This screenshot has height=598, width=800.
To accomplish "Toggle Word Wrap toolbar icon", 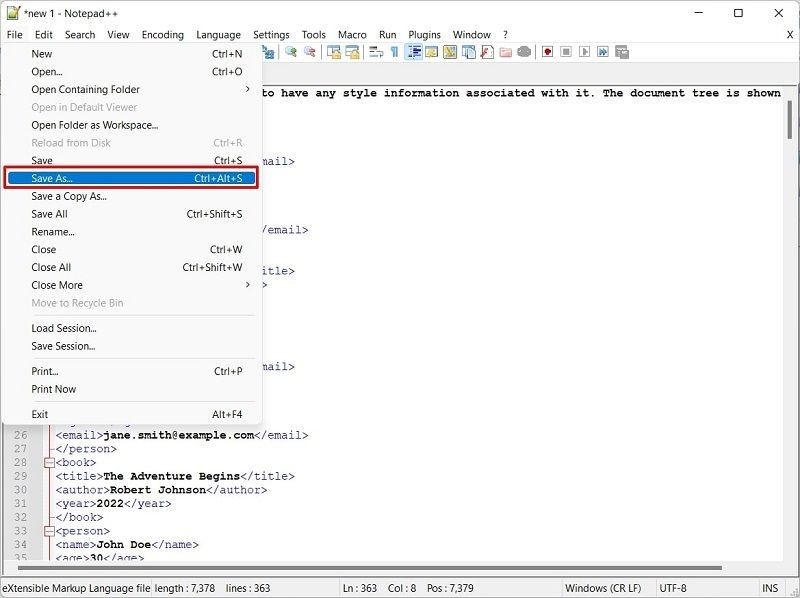I will 376,52.
